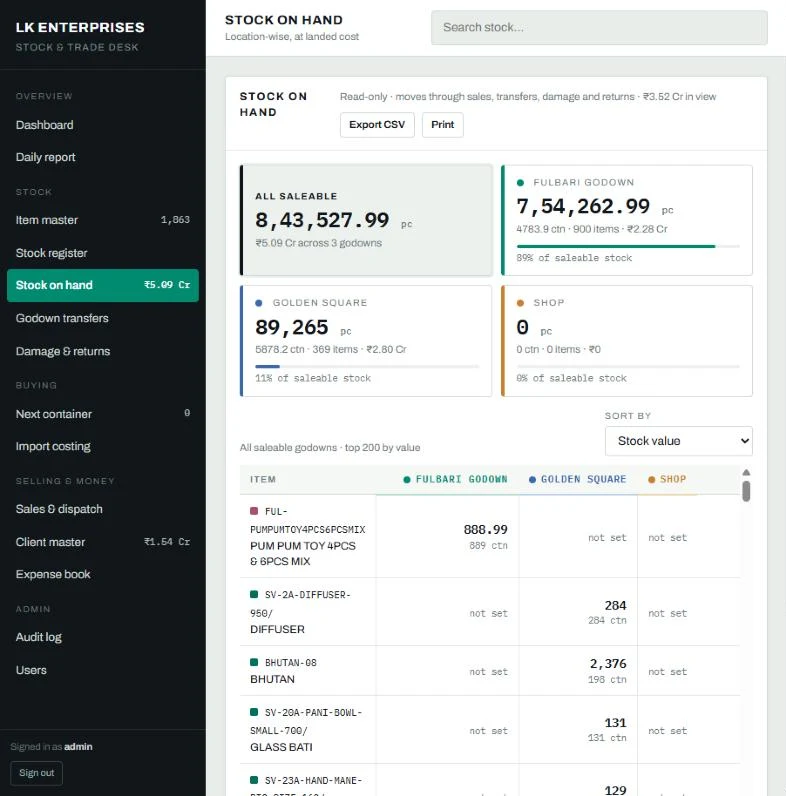Select the Shop location card

(x=627, y=341)
